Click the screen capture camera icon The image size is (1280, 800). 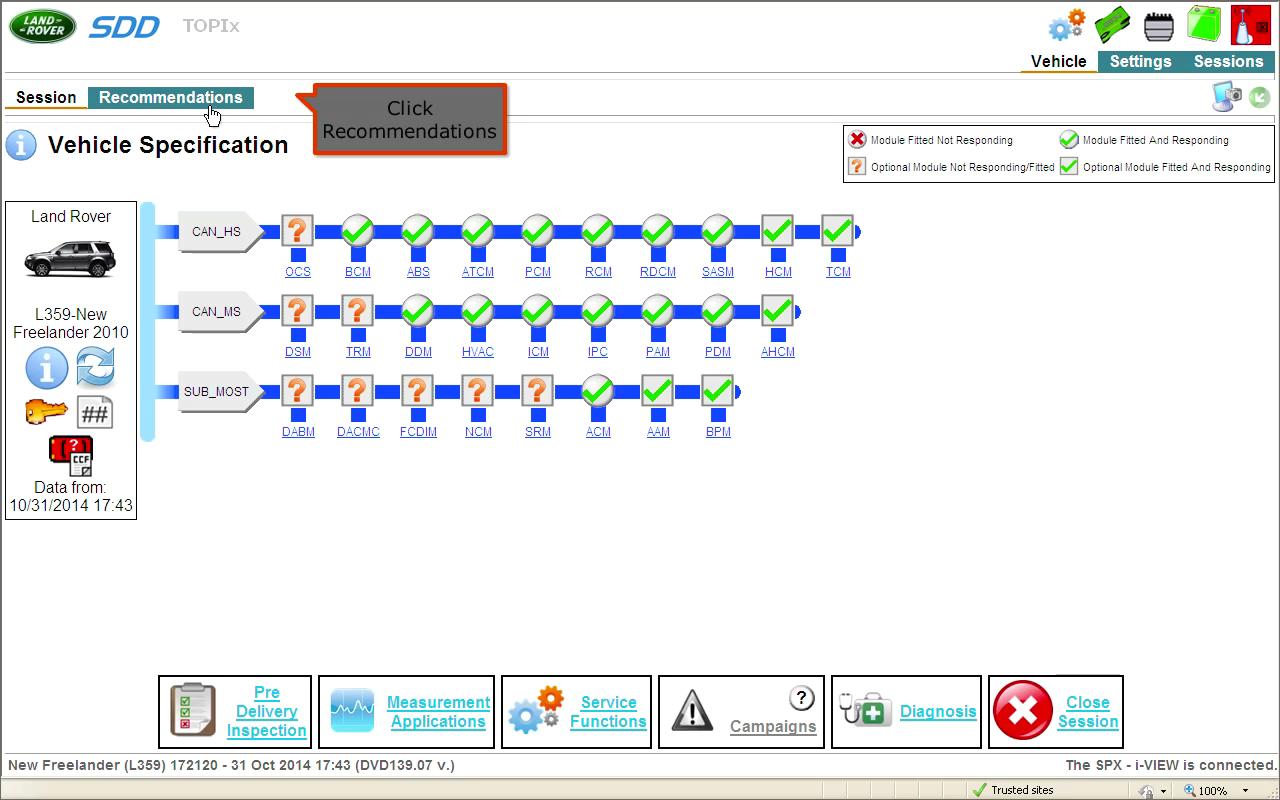[x=1226, y=97]
